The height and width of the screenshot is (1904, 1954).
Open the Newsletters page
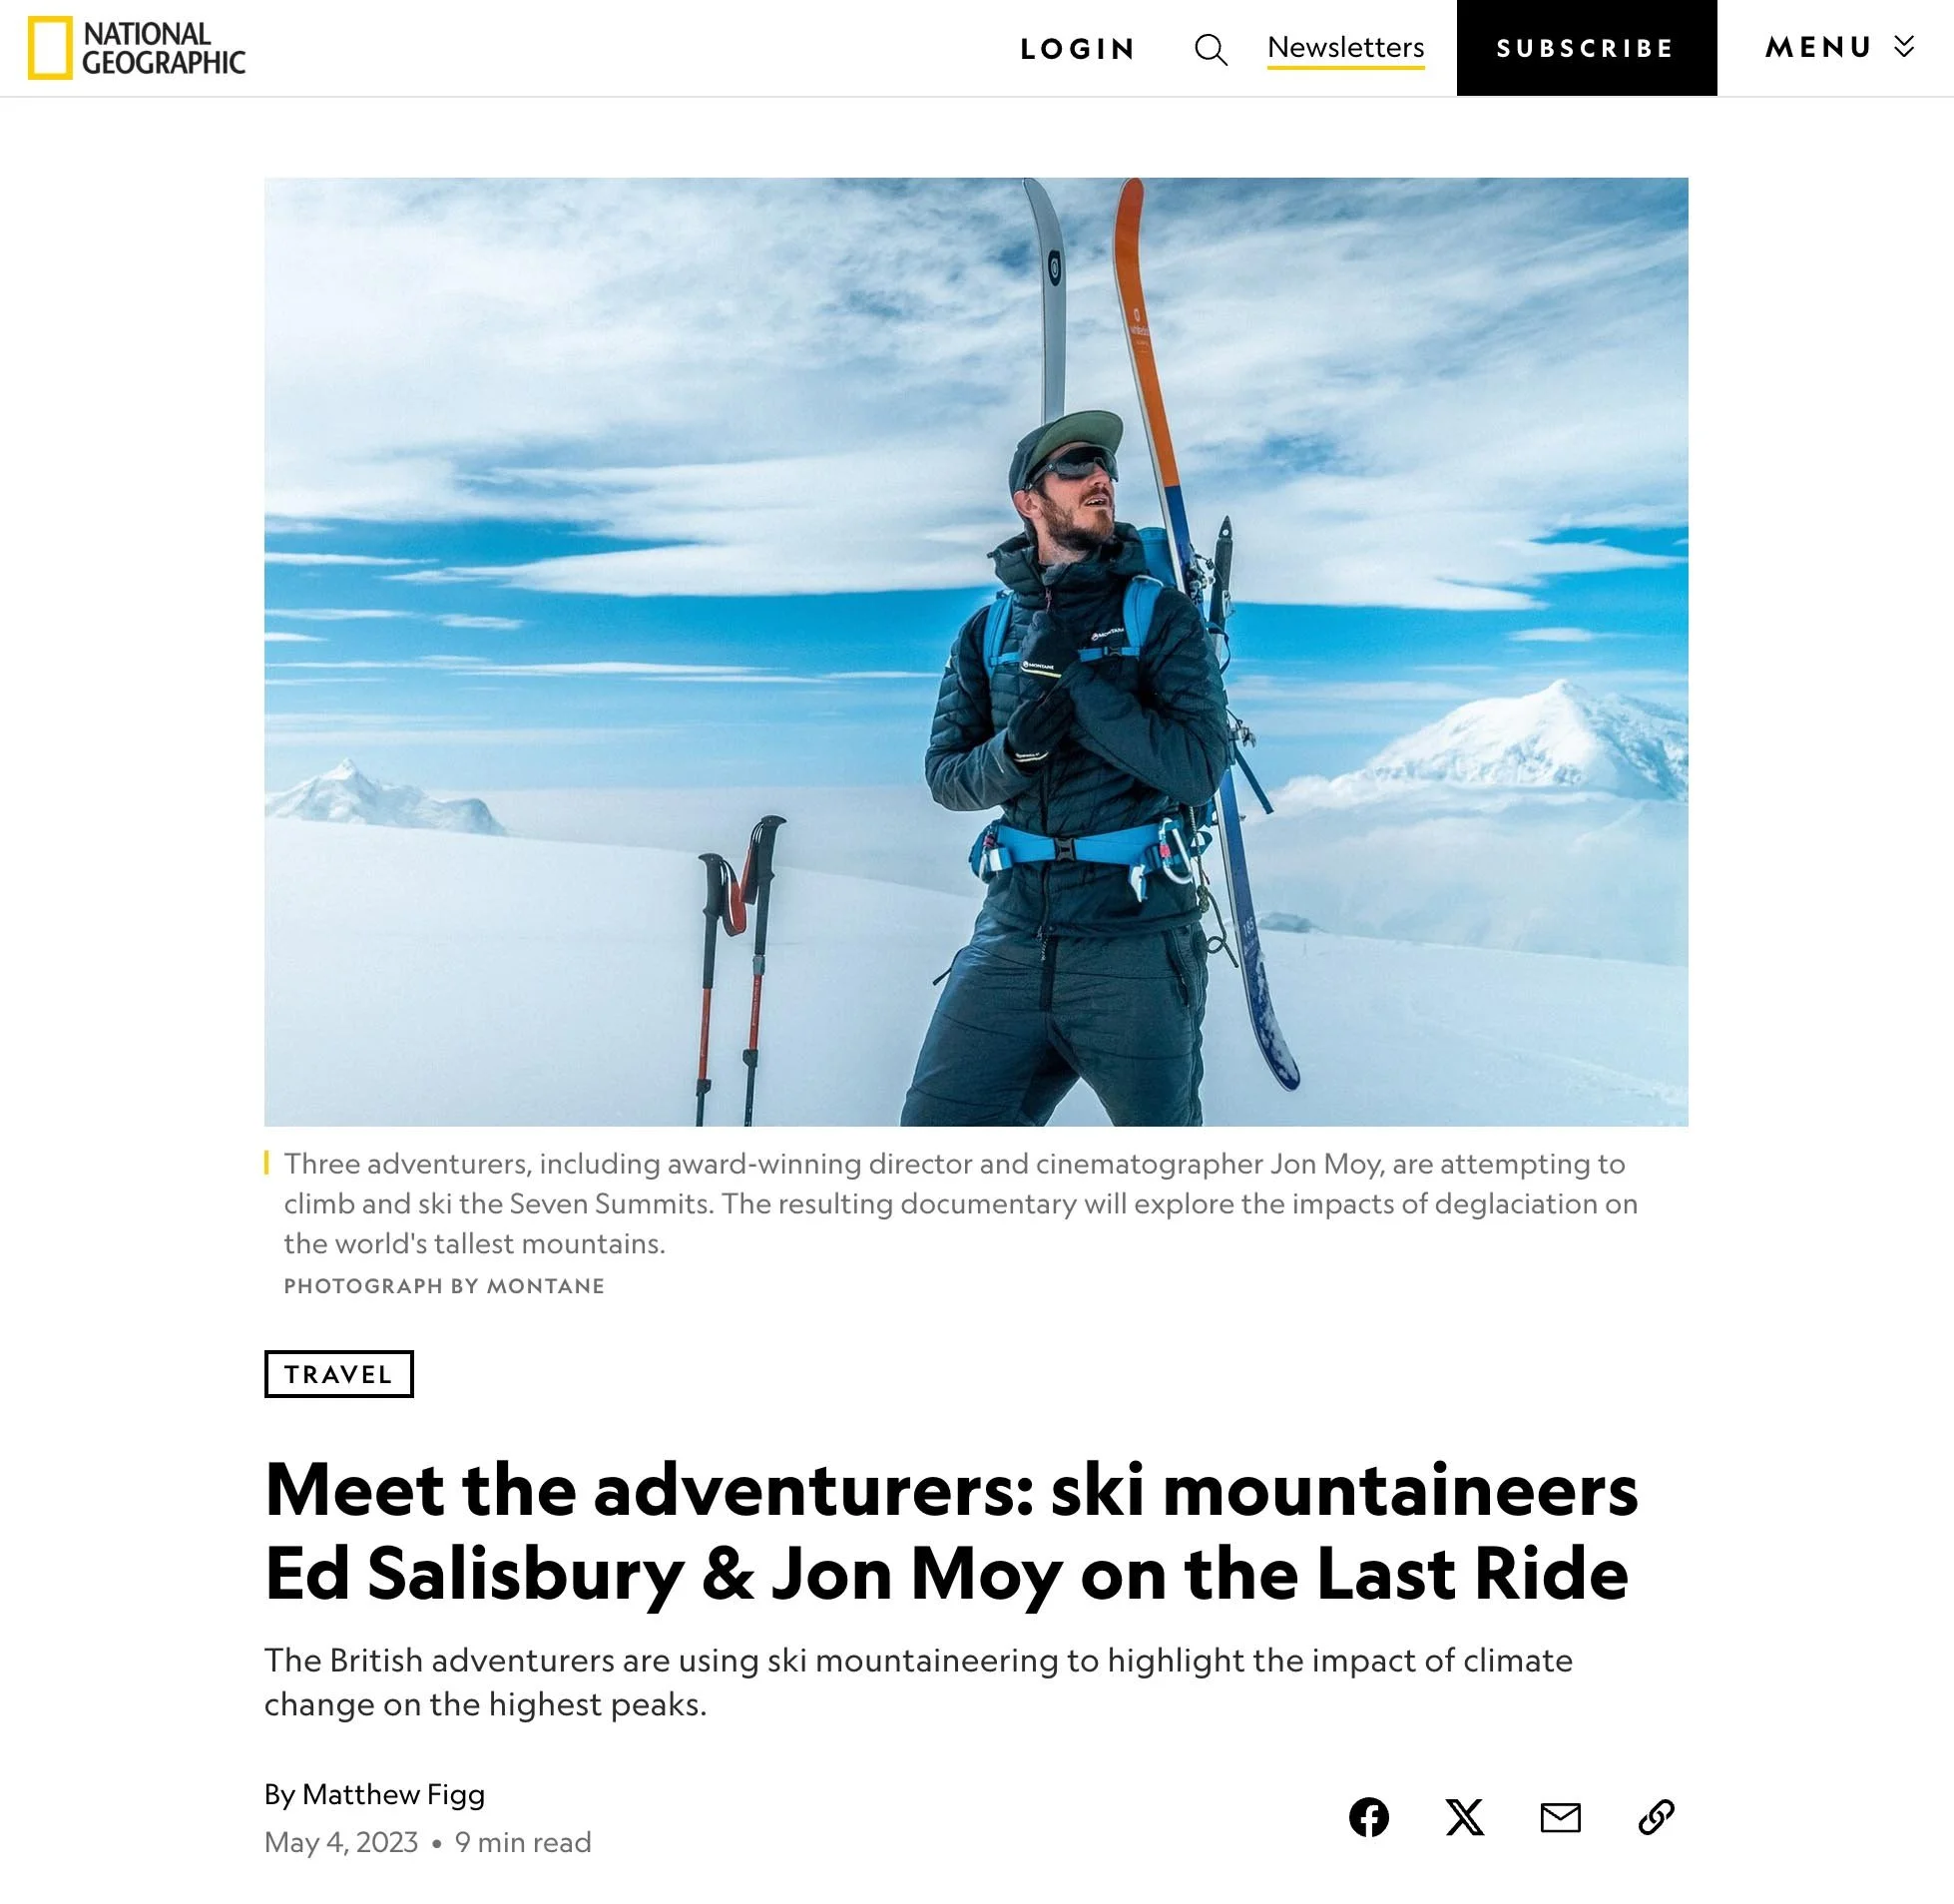pos(1345,48)
